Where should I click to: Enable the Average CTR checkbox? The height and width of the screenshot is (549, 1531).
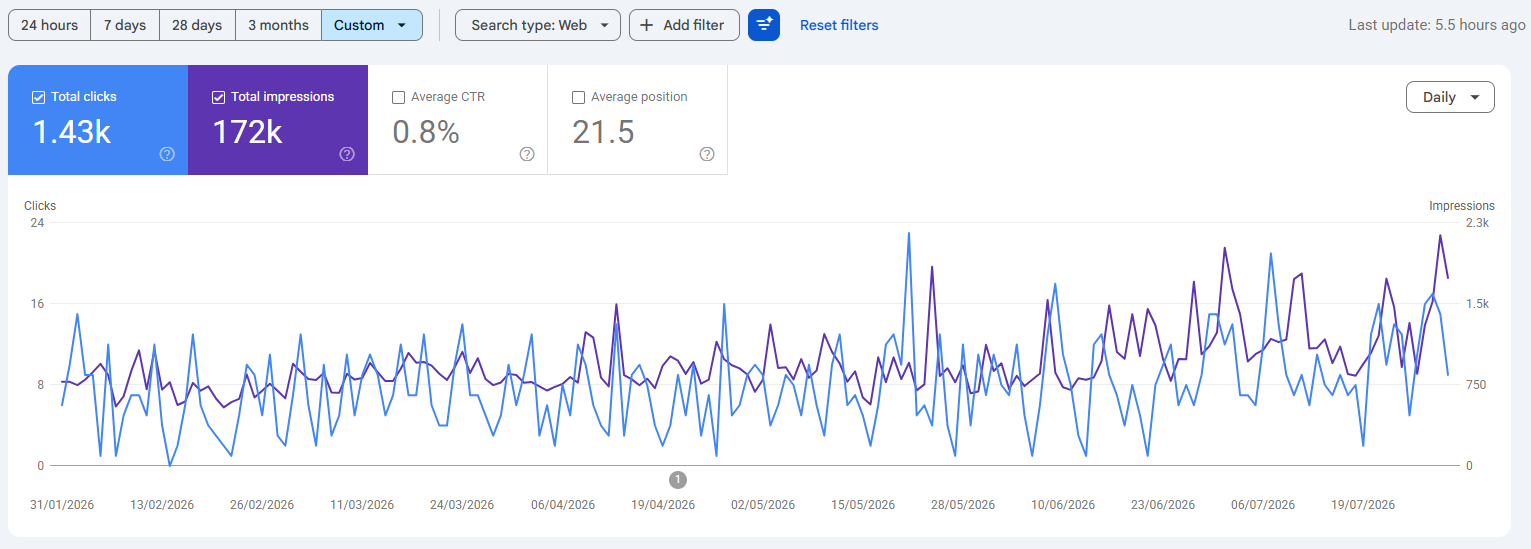(399, 97)
